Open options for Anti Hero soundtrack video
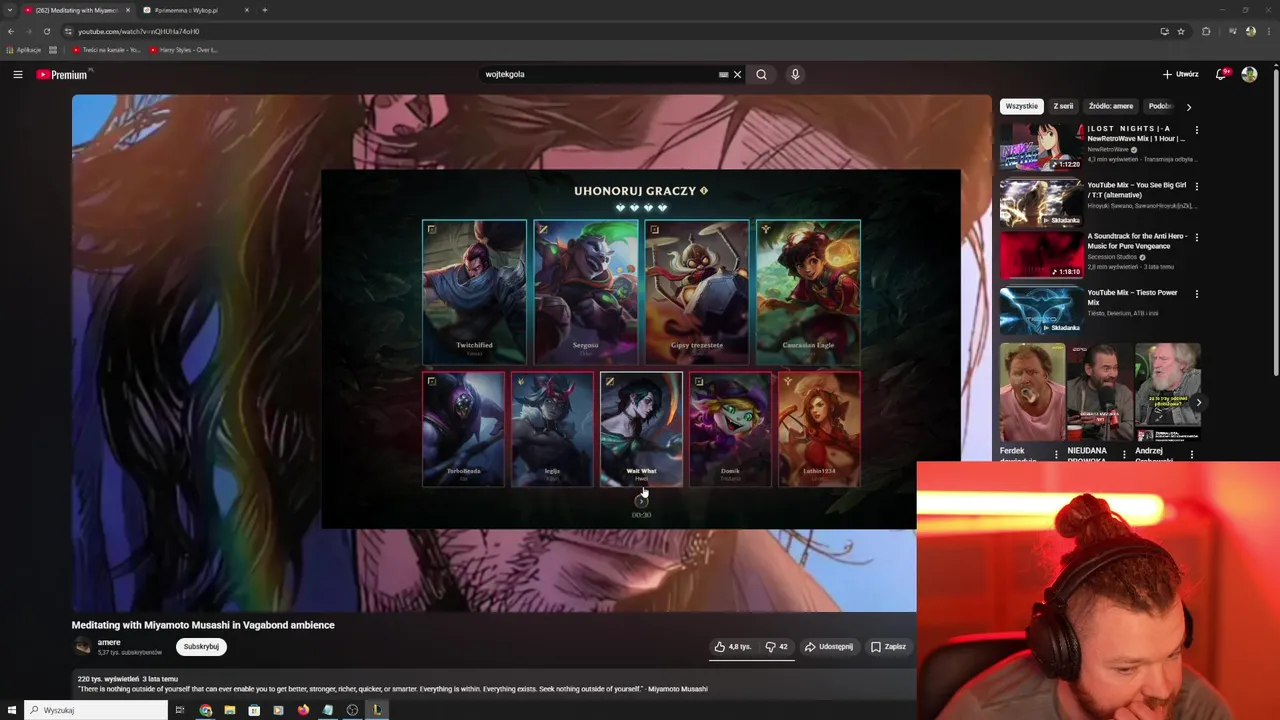1280x720 pixels. point(1196,238)
